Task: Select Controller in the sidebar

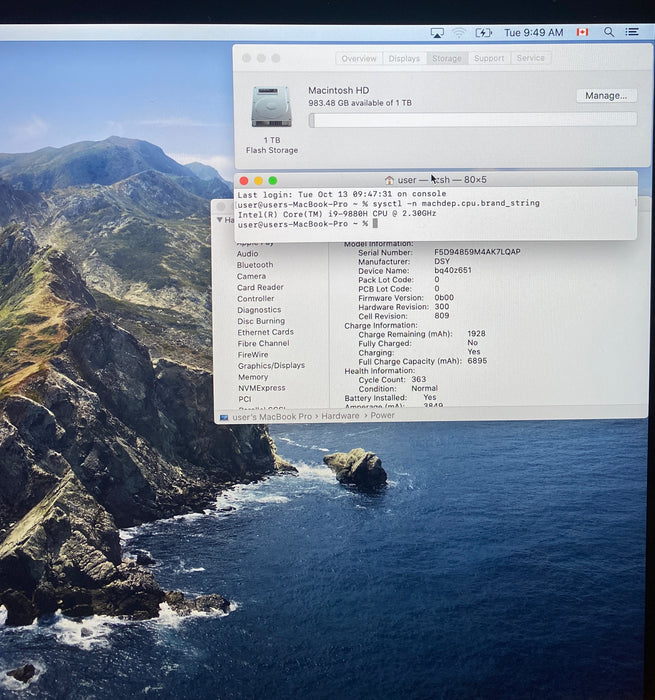Action: (x=255, y=299)
